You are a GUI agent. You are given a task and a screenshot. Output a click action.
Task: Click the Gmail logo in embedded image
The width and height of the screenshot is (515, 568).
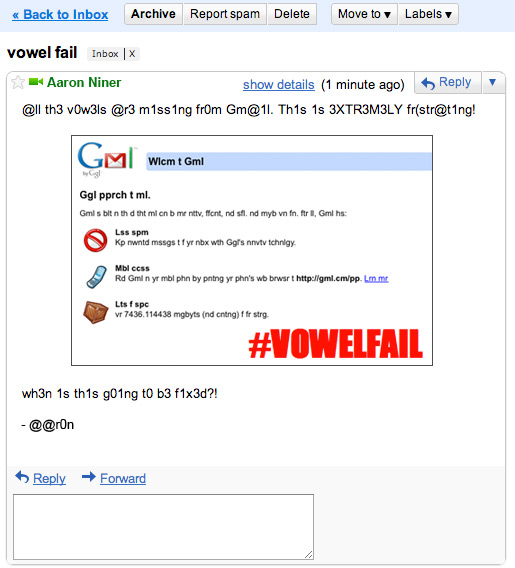pyautogui.click(x=108, y=159)
